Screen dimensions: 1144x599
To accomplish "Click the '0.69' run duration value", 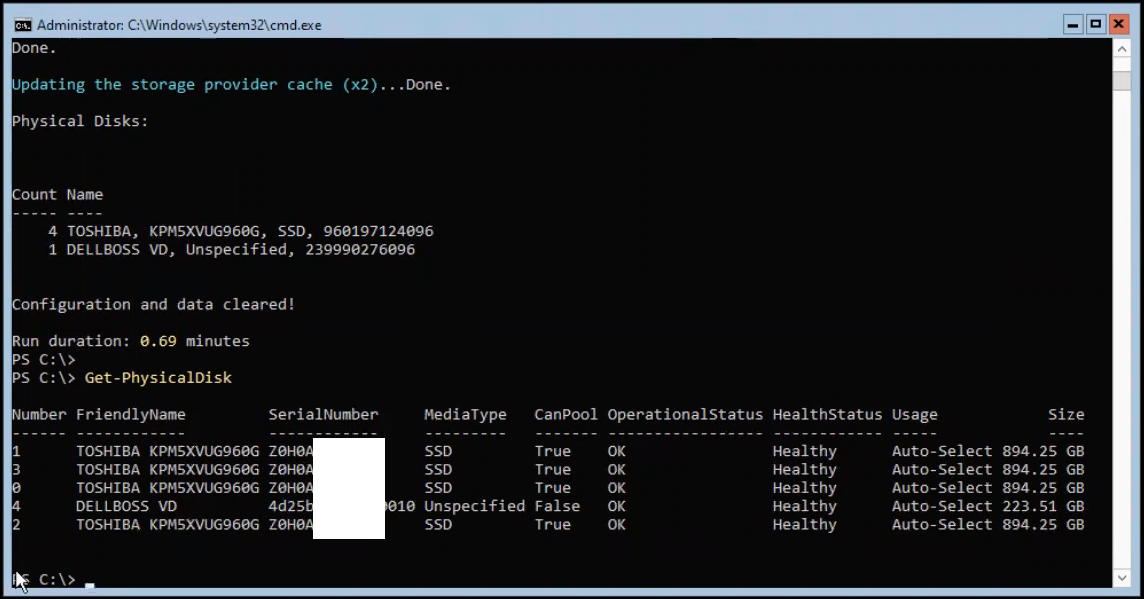I will click(158, 341).
